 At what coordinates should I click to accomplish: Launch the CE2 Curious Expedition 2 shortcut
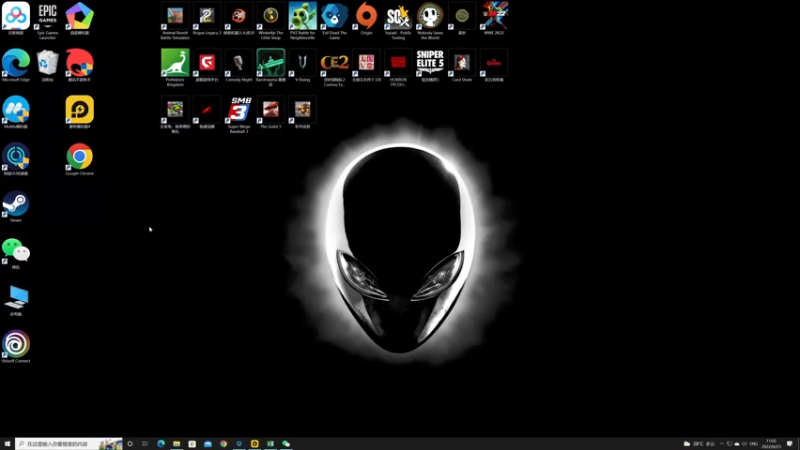[334, 67]
